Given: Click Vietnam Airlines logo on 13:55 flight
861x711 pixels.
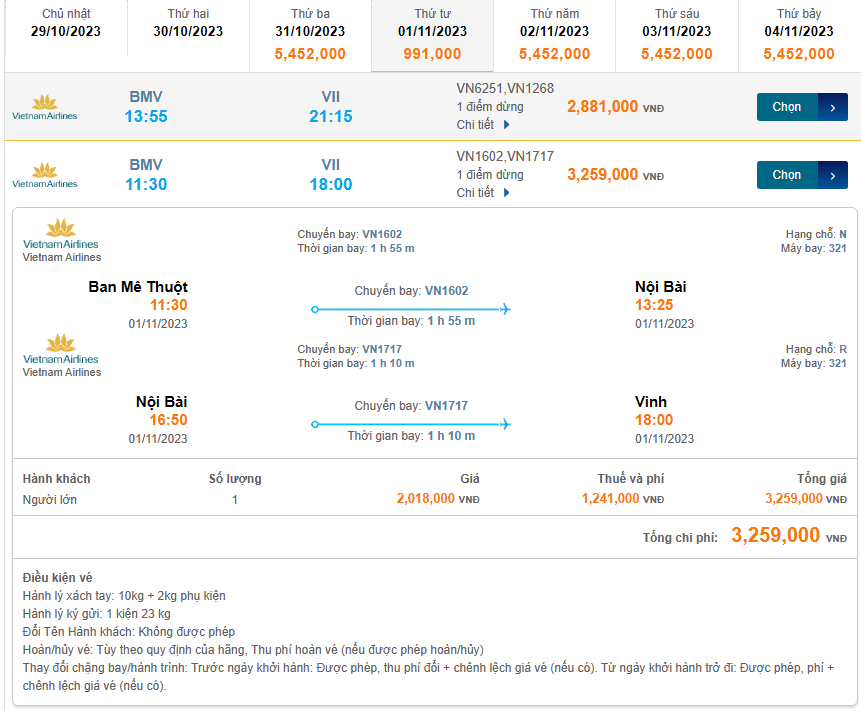Looking at the screenshot, I should 44,107.
